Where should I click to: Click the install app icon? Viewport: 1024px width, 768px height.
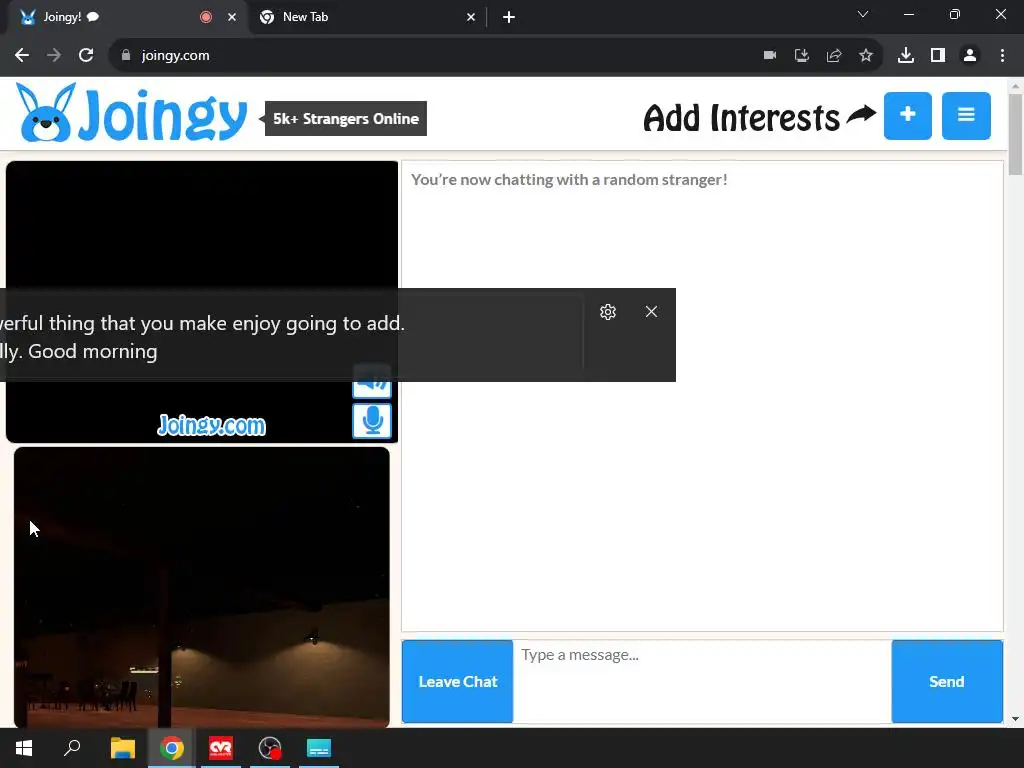[x=802, y=56]
